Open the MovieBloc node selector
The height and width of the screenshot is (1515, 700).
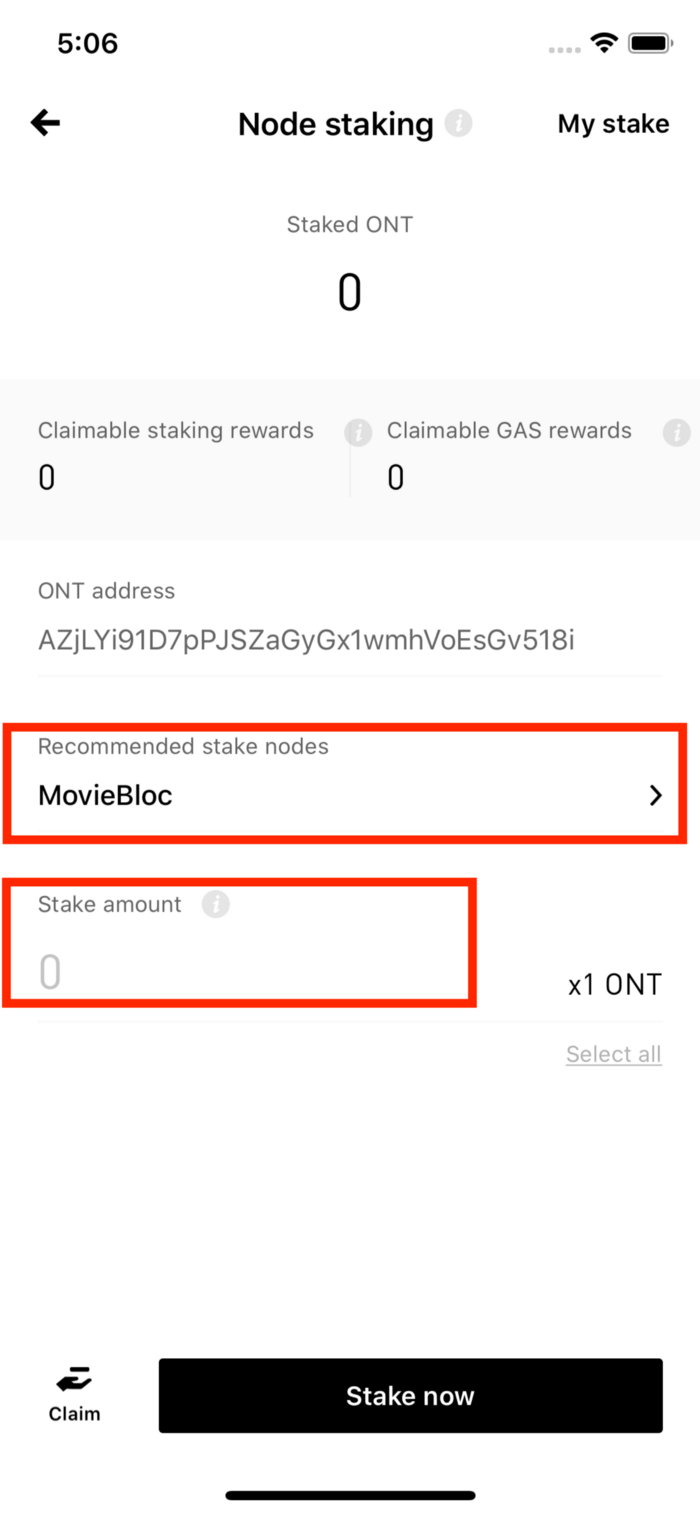point(106,795)
